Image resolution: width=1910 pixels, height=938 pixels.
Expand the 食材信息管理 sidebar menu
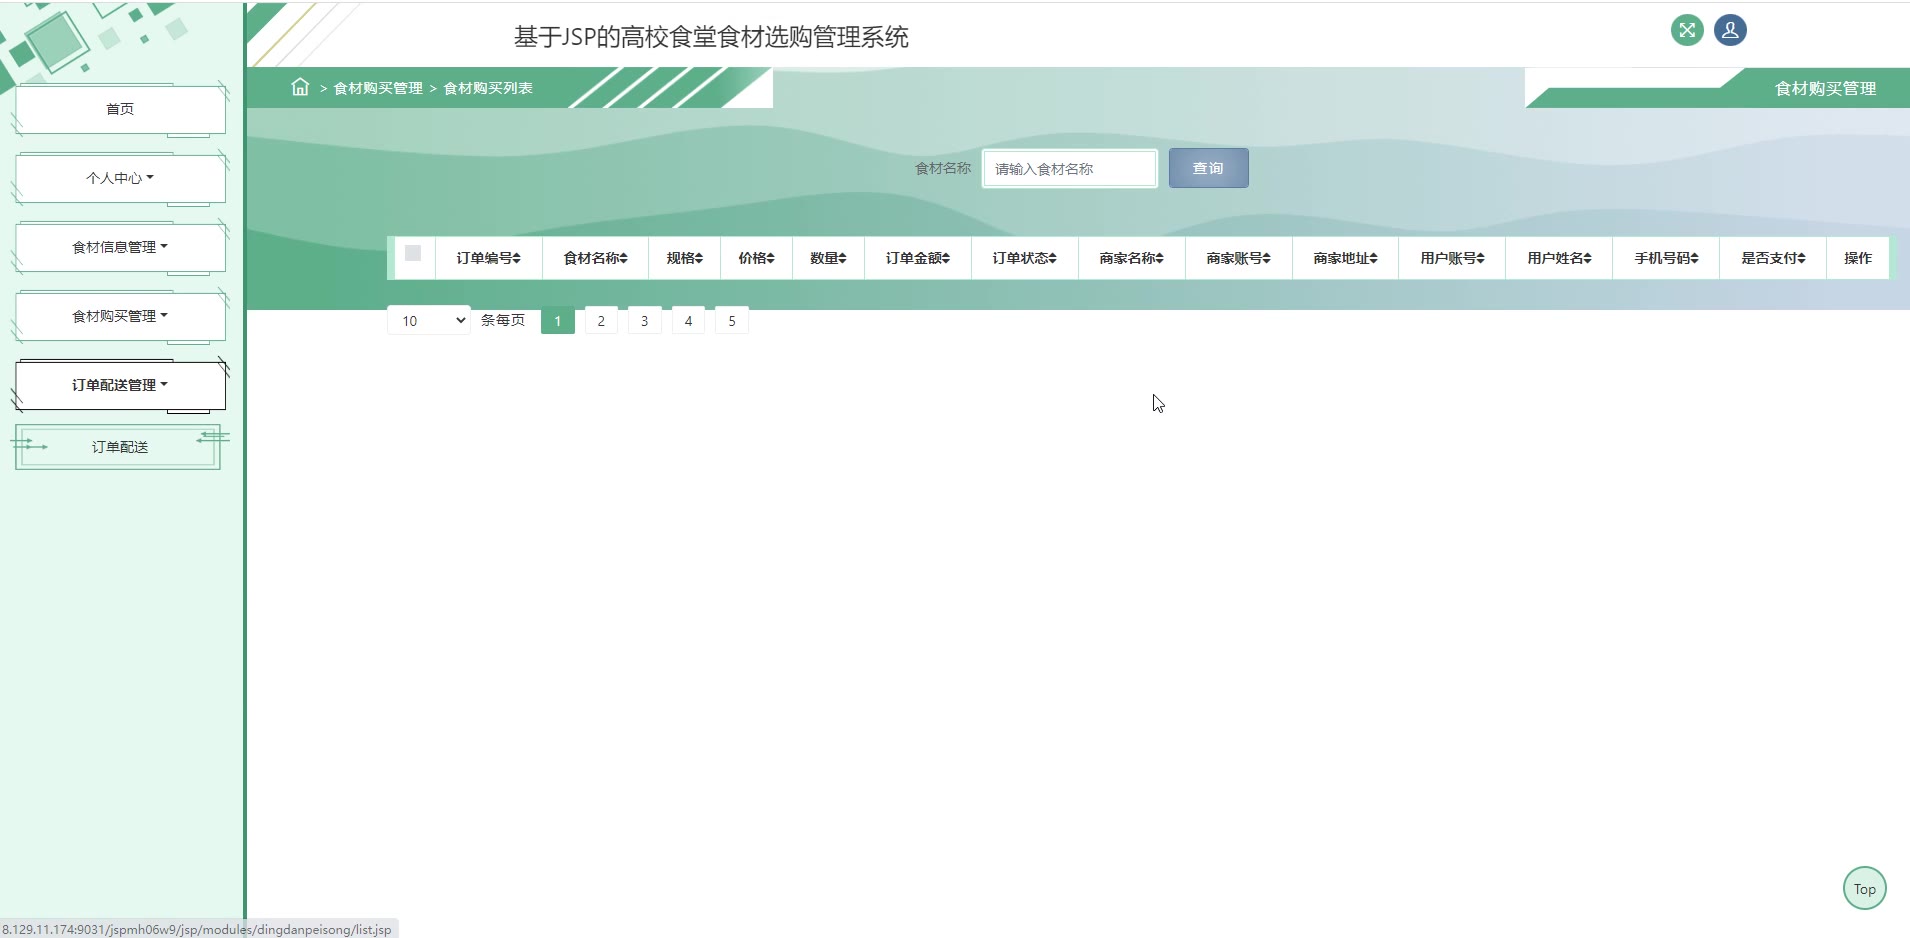click(120, 247)
